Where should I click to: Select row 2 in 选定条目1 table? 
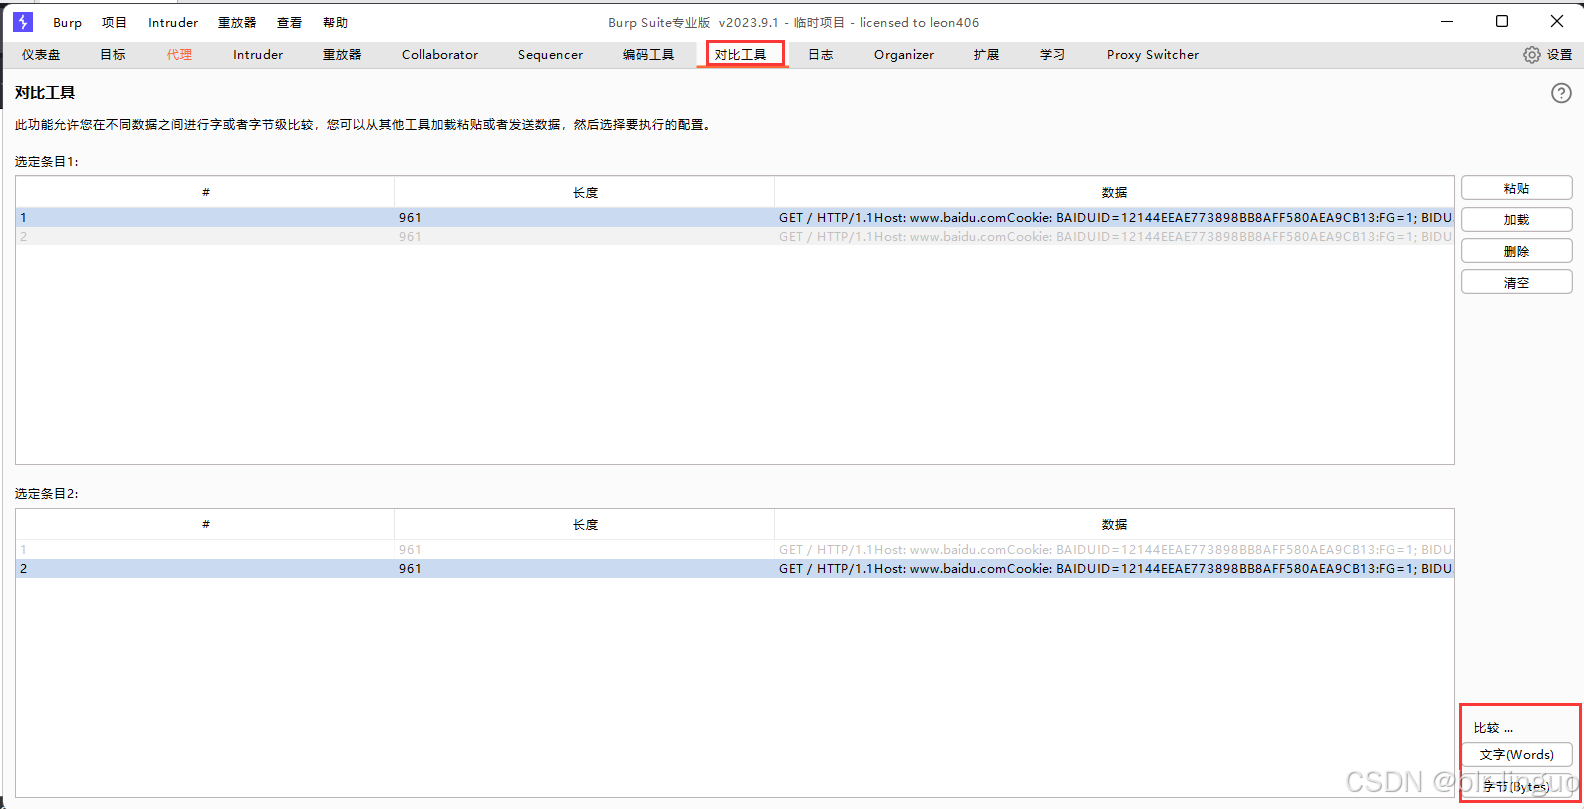pos(735,236)
